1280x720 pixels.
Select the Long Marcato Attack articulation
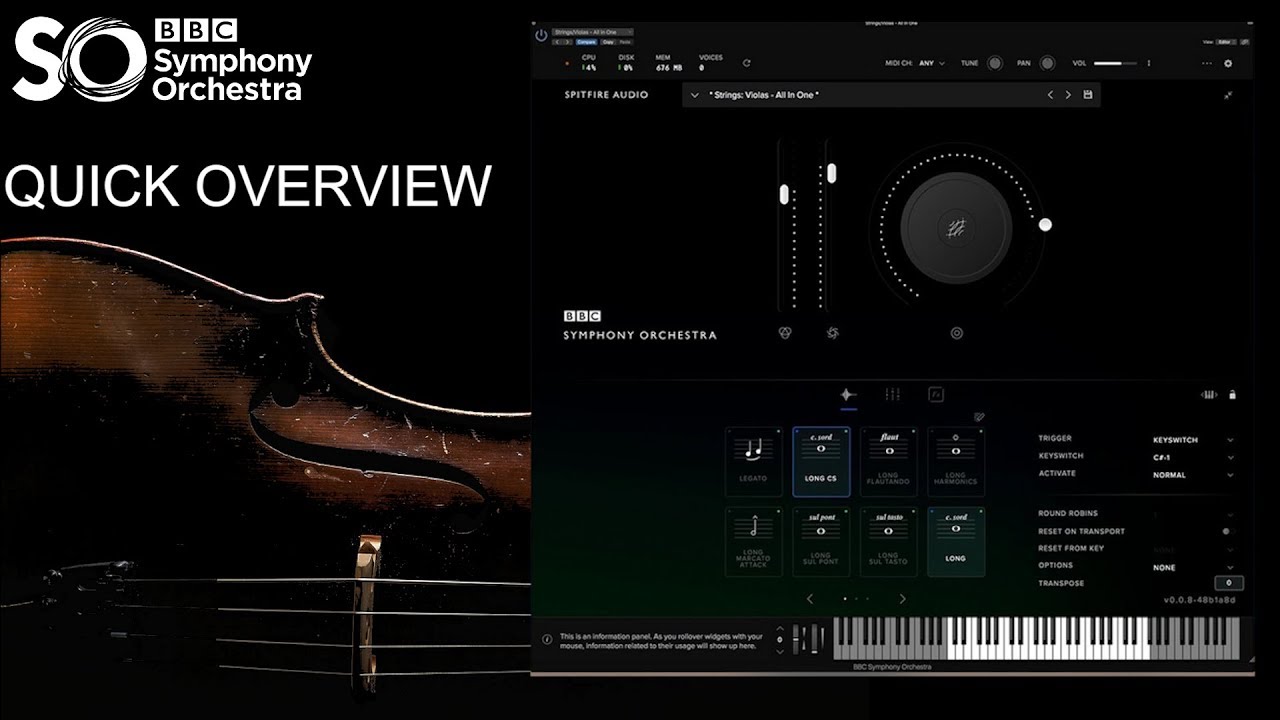pos(753,541)
